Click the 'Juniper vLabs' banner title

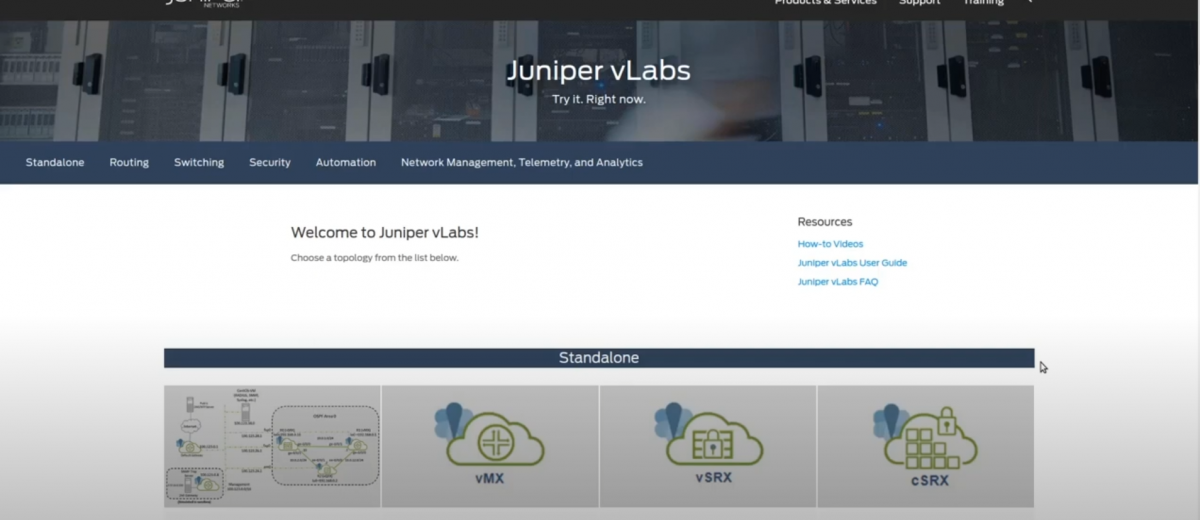pos(598,72)
